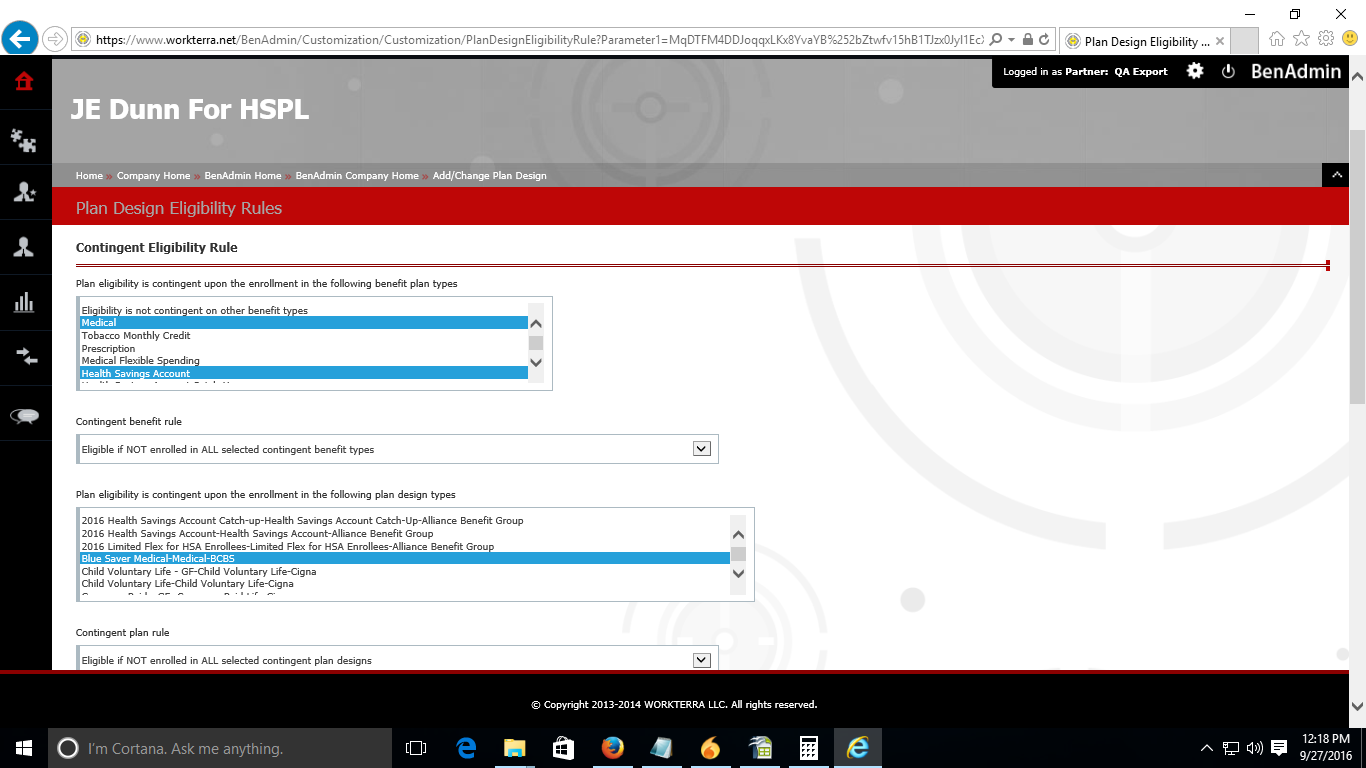Select 'Medical Flexible Spending' in benefit list
The width and height of the screenshot is (1366, 768).
(140, 361)
